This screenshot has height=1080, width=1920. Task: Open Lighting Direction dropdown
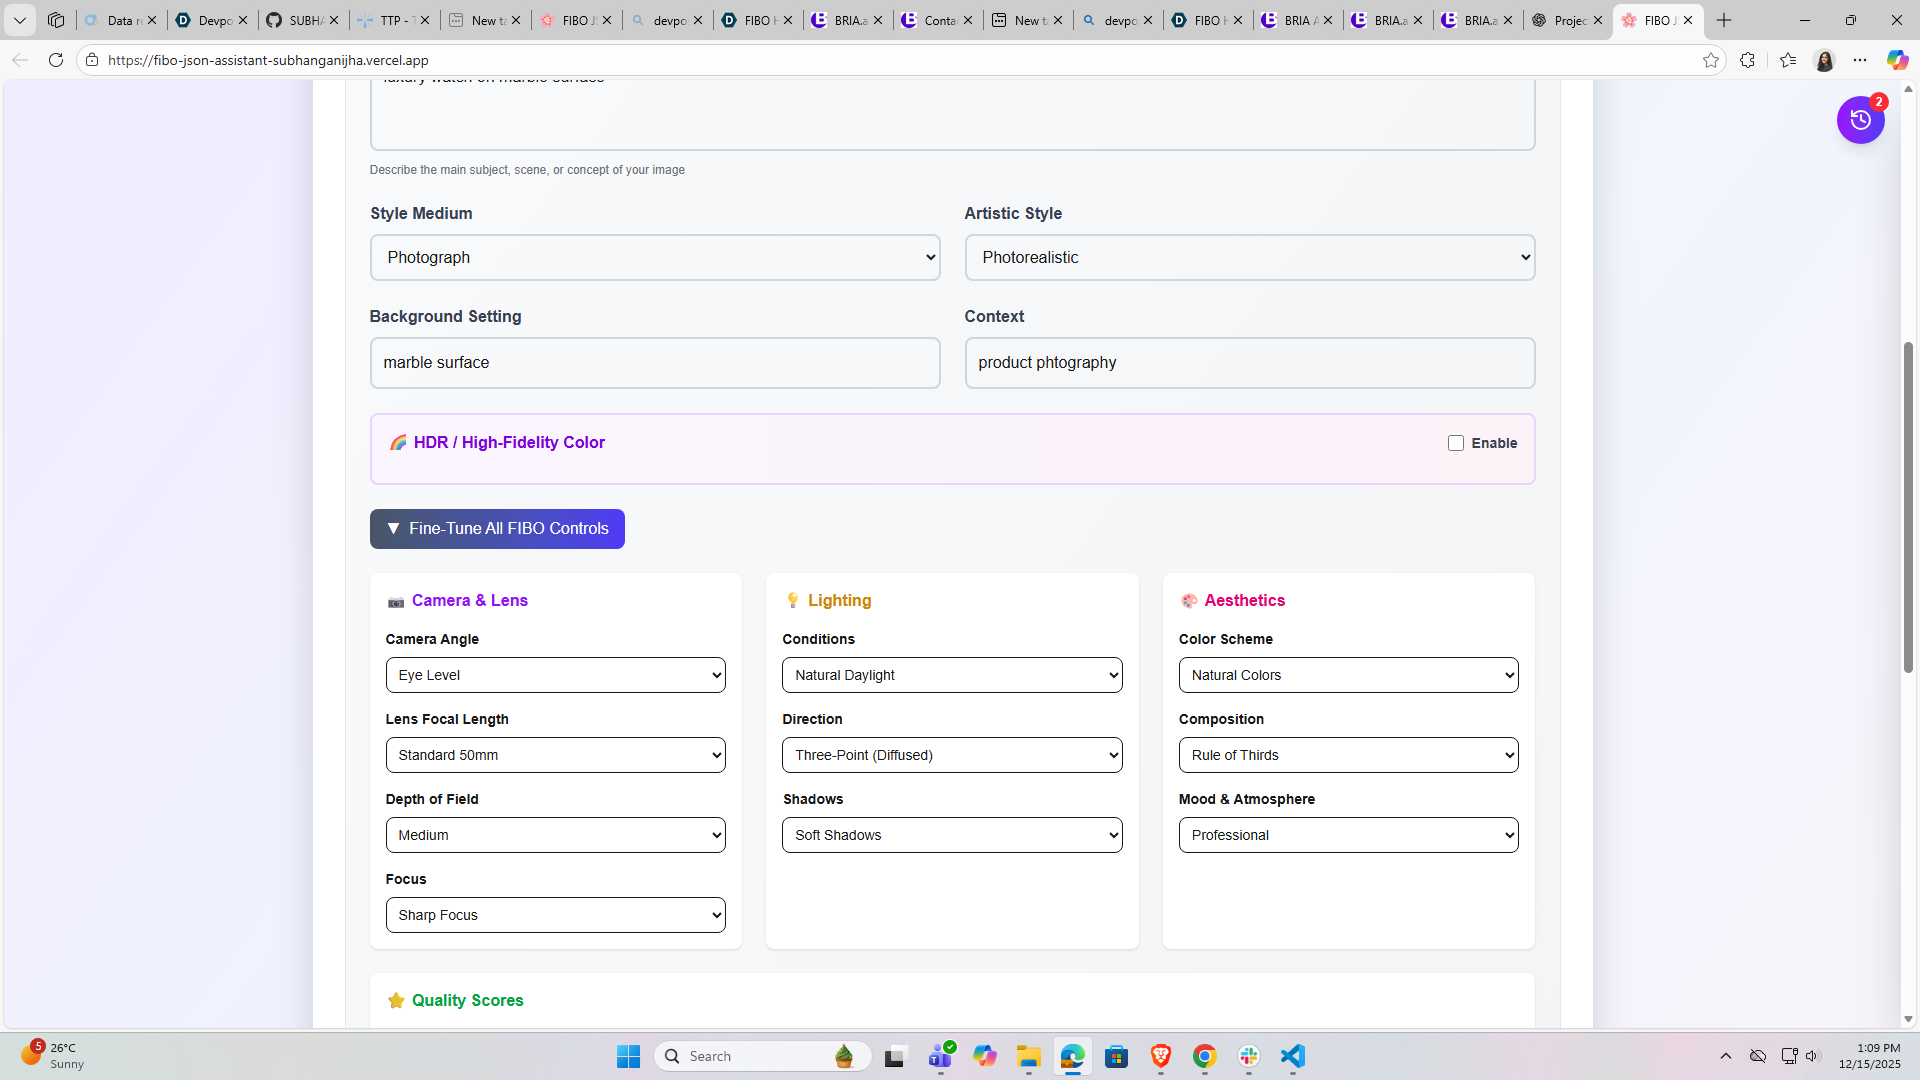pos(951,755)
